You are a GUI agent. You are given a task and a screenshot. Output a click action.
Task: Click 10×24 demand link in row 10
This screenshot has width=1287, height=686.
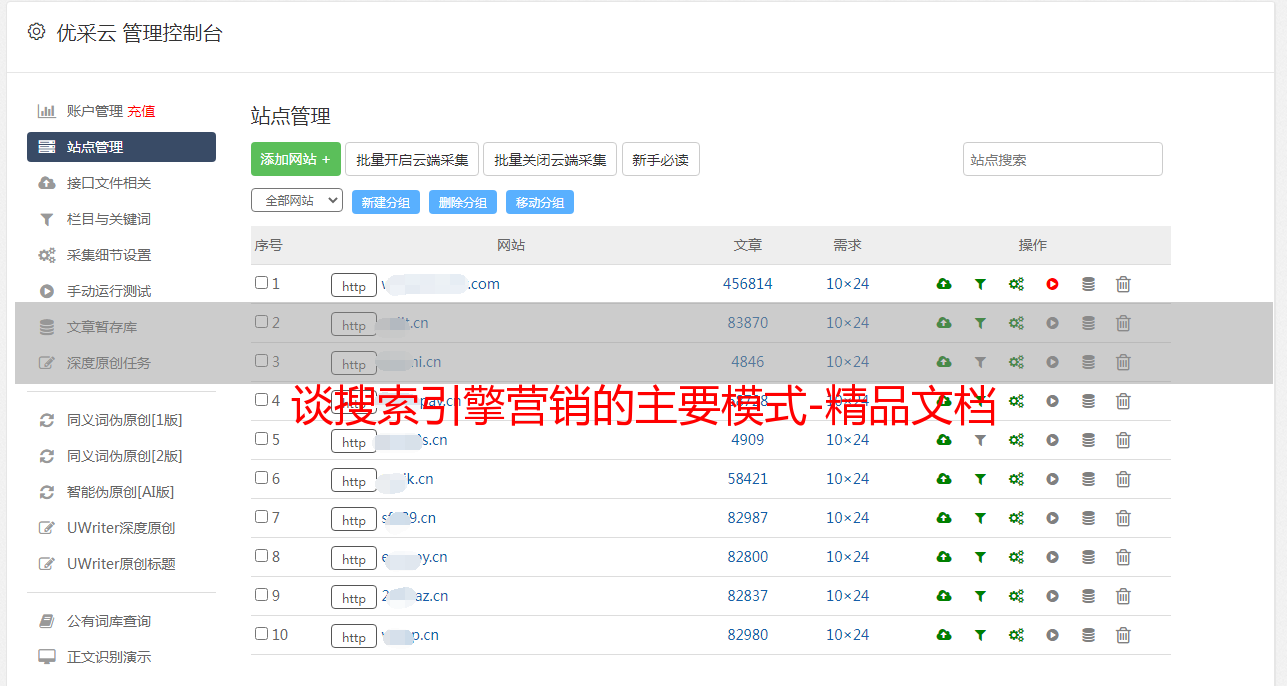click(848, 635)
